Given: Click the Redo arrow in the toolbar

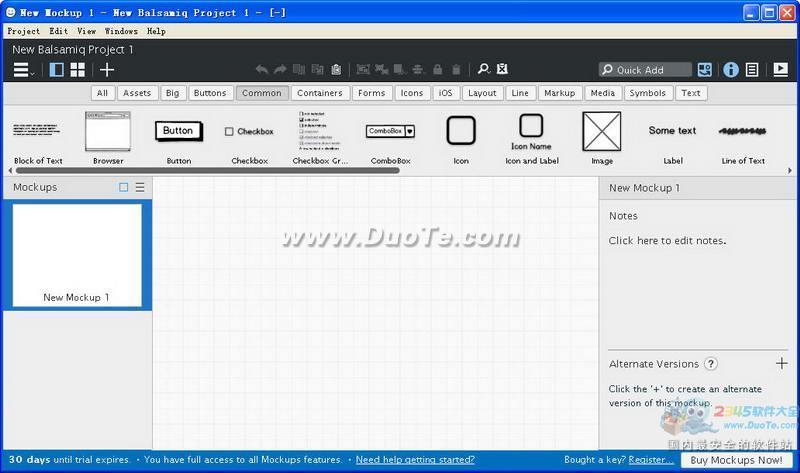Looking at the screenshot, I should tap(280, 69).
